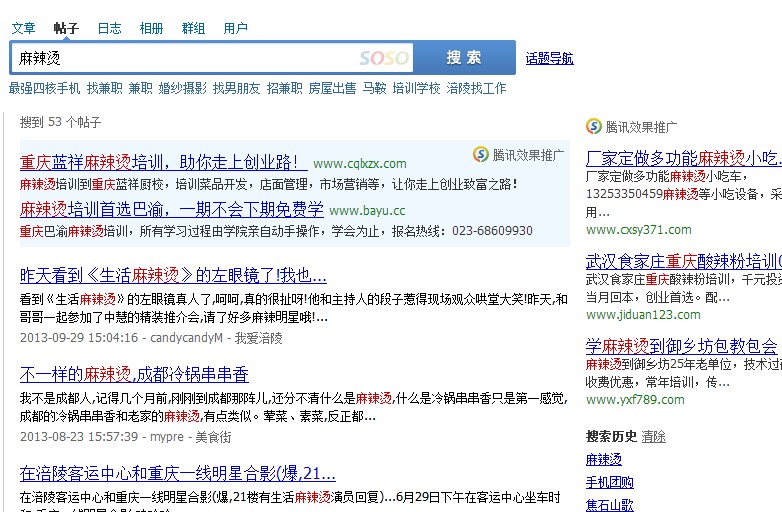Visit the www.bayu.cc ad URL
782x512 pixels.
click(367, 210)
